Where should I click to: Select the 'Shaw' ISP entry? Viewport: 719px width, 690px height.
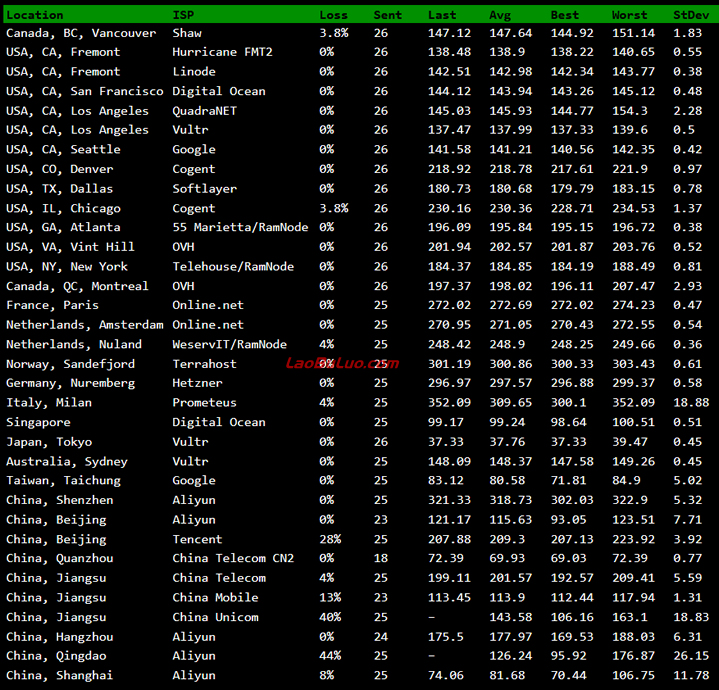(x=187, y=33)
